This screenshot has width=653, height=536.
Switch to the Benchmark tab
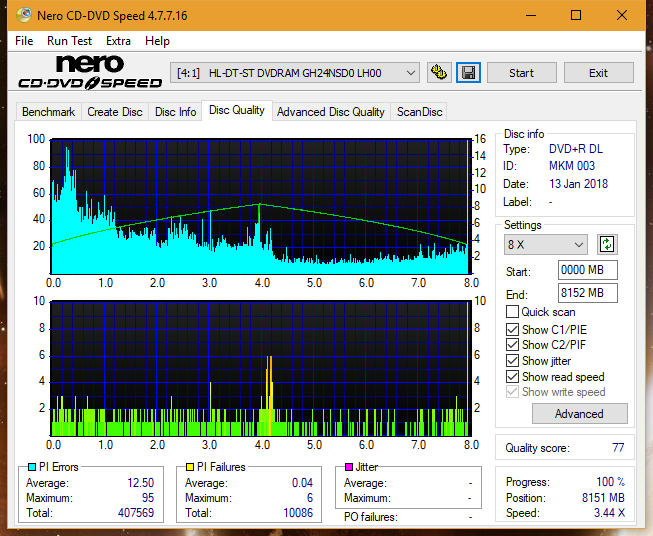(x=48, y=112)
